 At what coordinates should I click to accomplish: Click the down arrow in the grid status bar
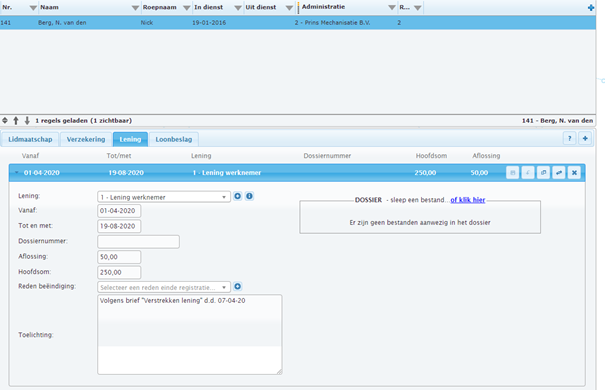pyautogui.click(x=27, y=120)
